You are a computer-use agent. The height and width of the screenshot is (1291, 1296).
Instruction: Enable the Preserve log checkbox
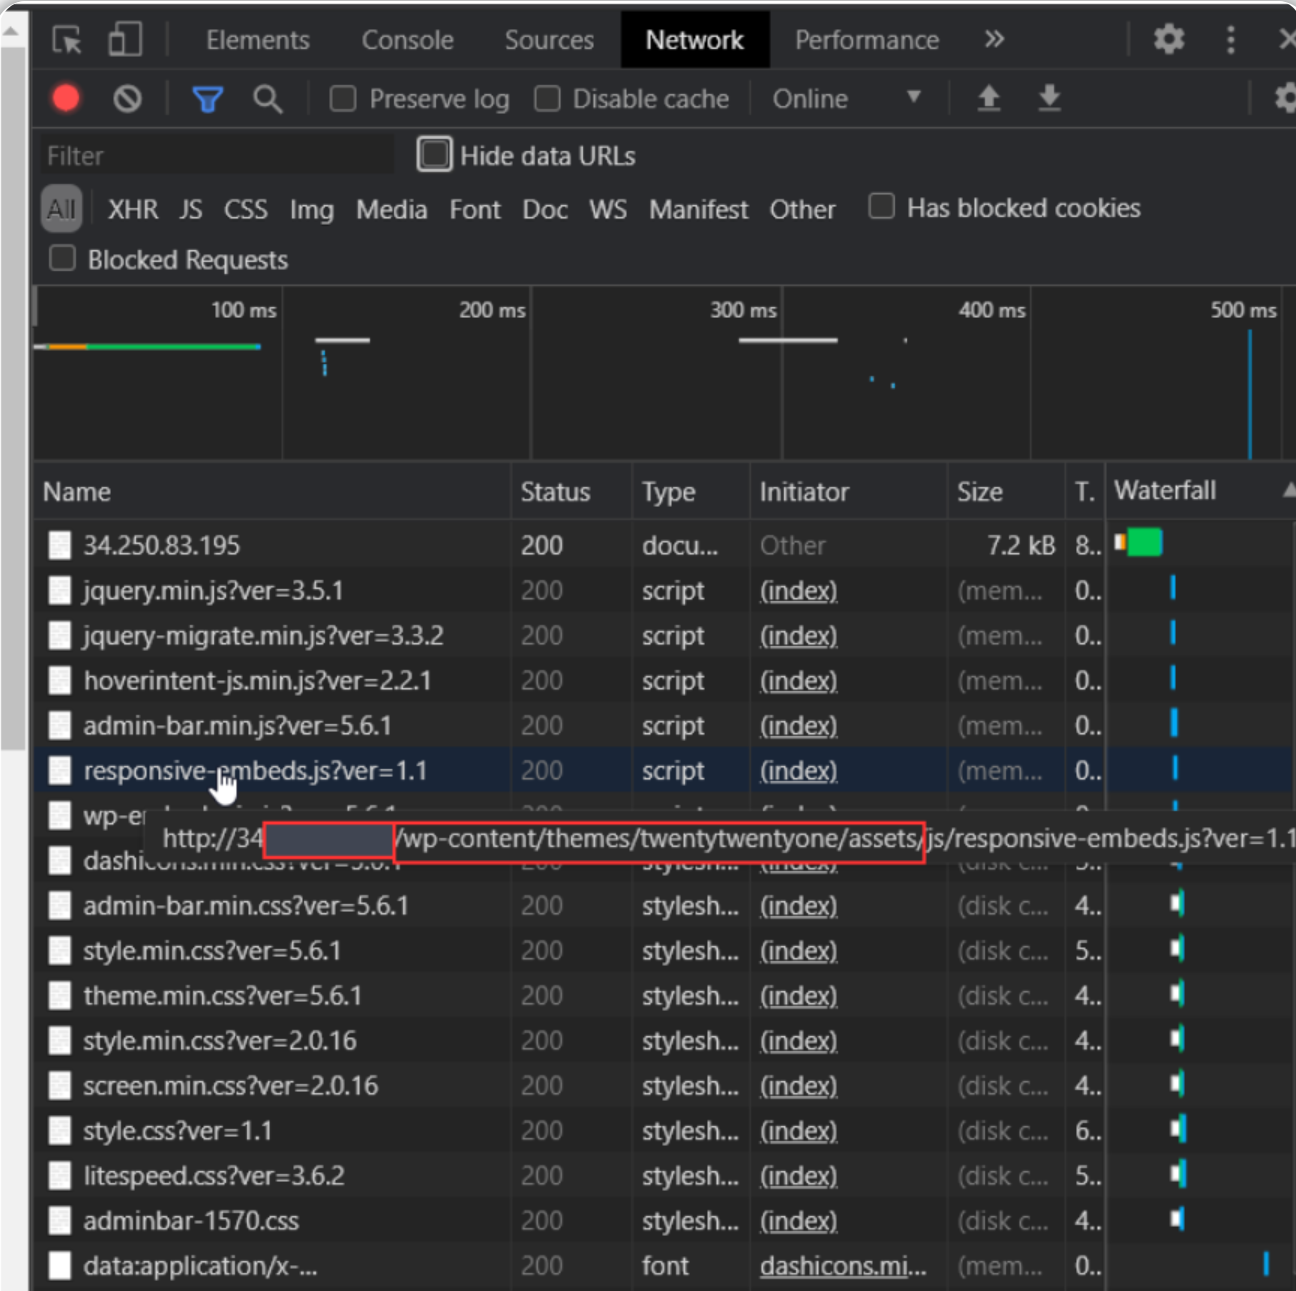343,98
